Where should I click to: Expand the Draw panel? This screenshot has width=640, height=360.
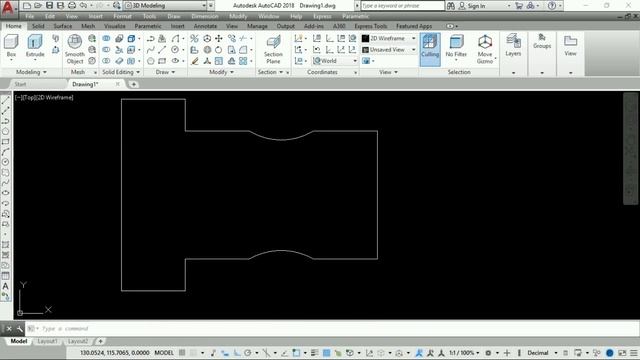click(x=165, y=72)
